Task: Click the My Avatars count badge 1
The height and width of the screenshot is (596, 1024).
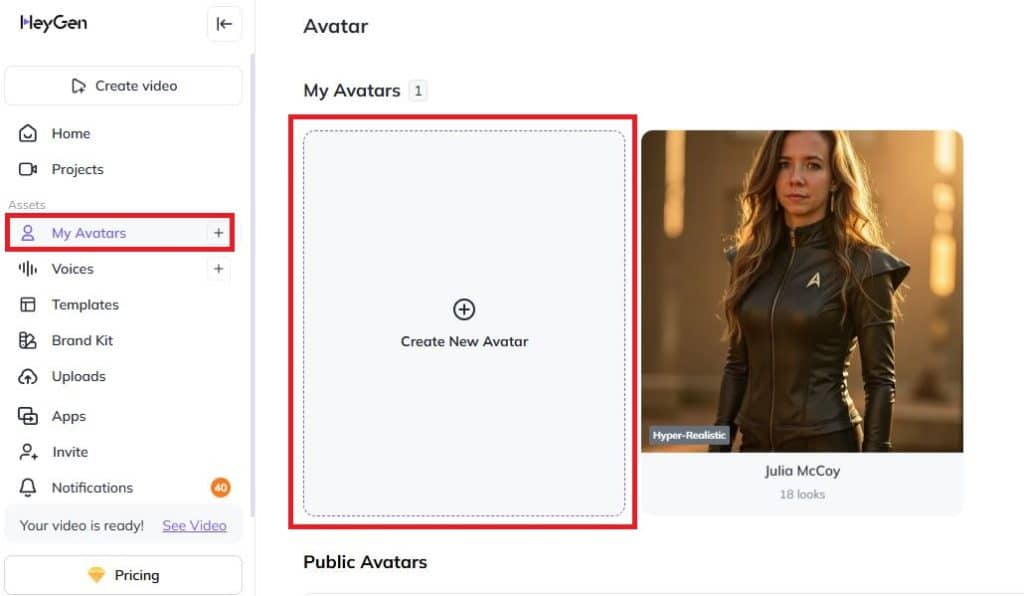Action: point(418,91)
